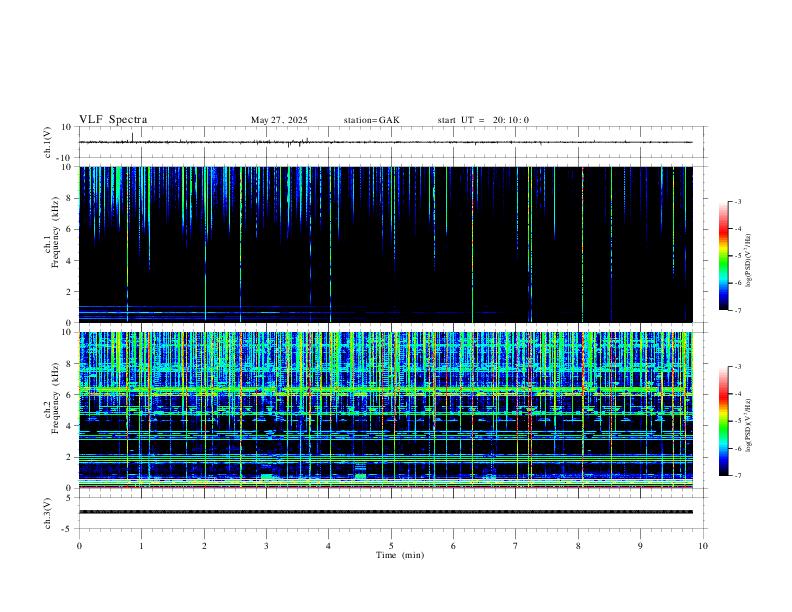Screen dimensions: 792x612
Task: Click the "-3" tick on the ch.1 color bar
Action: (x=738, y=201)
